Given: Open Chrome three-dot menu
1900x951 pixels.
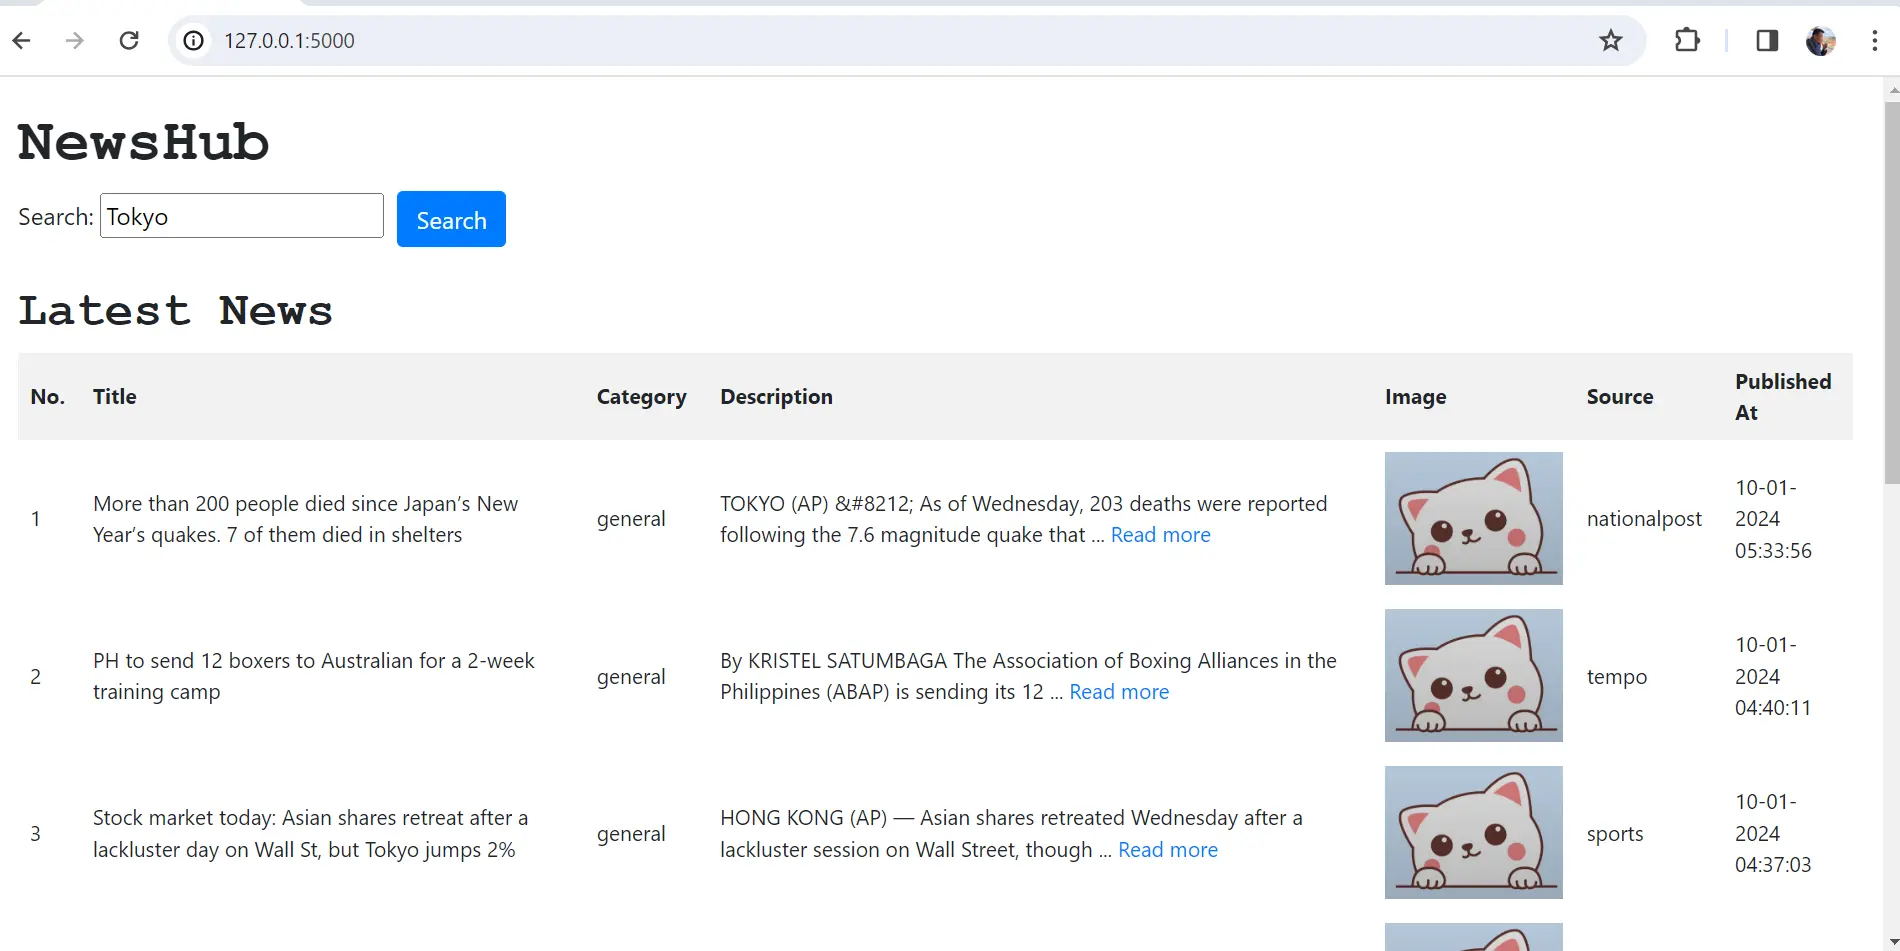Looking at the screenshot, I should pos(1874,41).
